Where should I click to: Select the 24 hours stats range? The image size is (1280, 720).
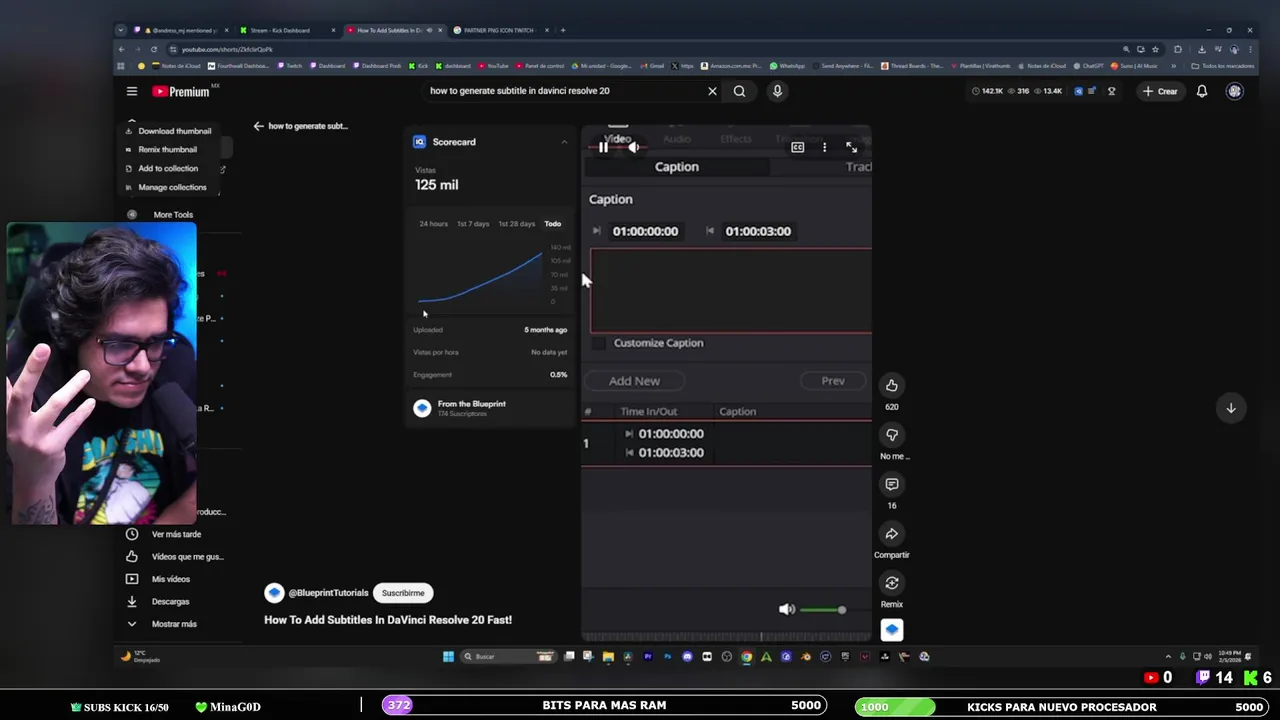click(x=433, y=224)
